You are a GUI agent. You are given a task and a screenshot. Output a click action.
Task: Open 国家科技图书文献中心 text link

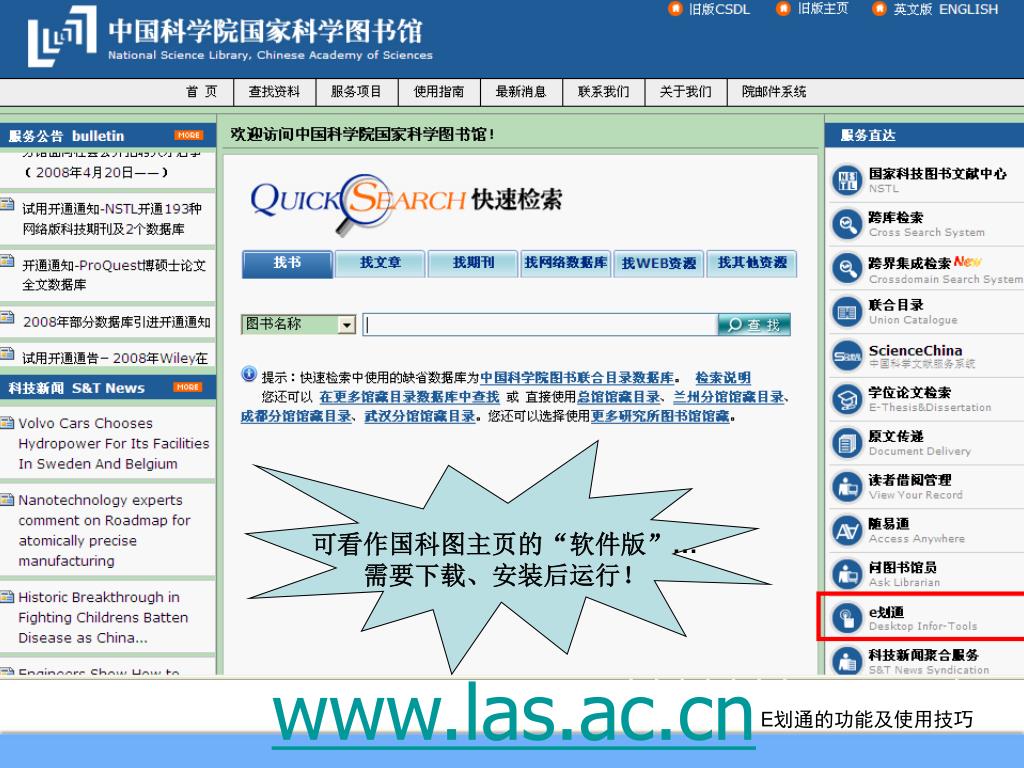(x=937, y=173)
